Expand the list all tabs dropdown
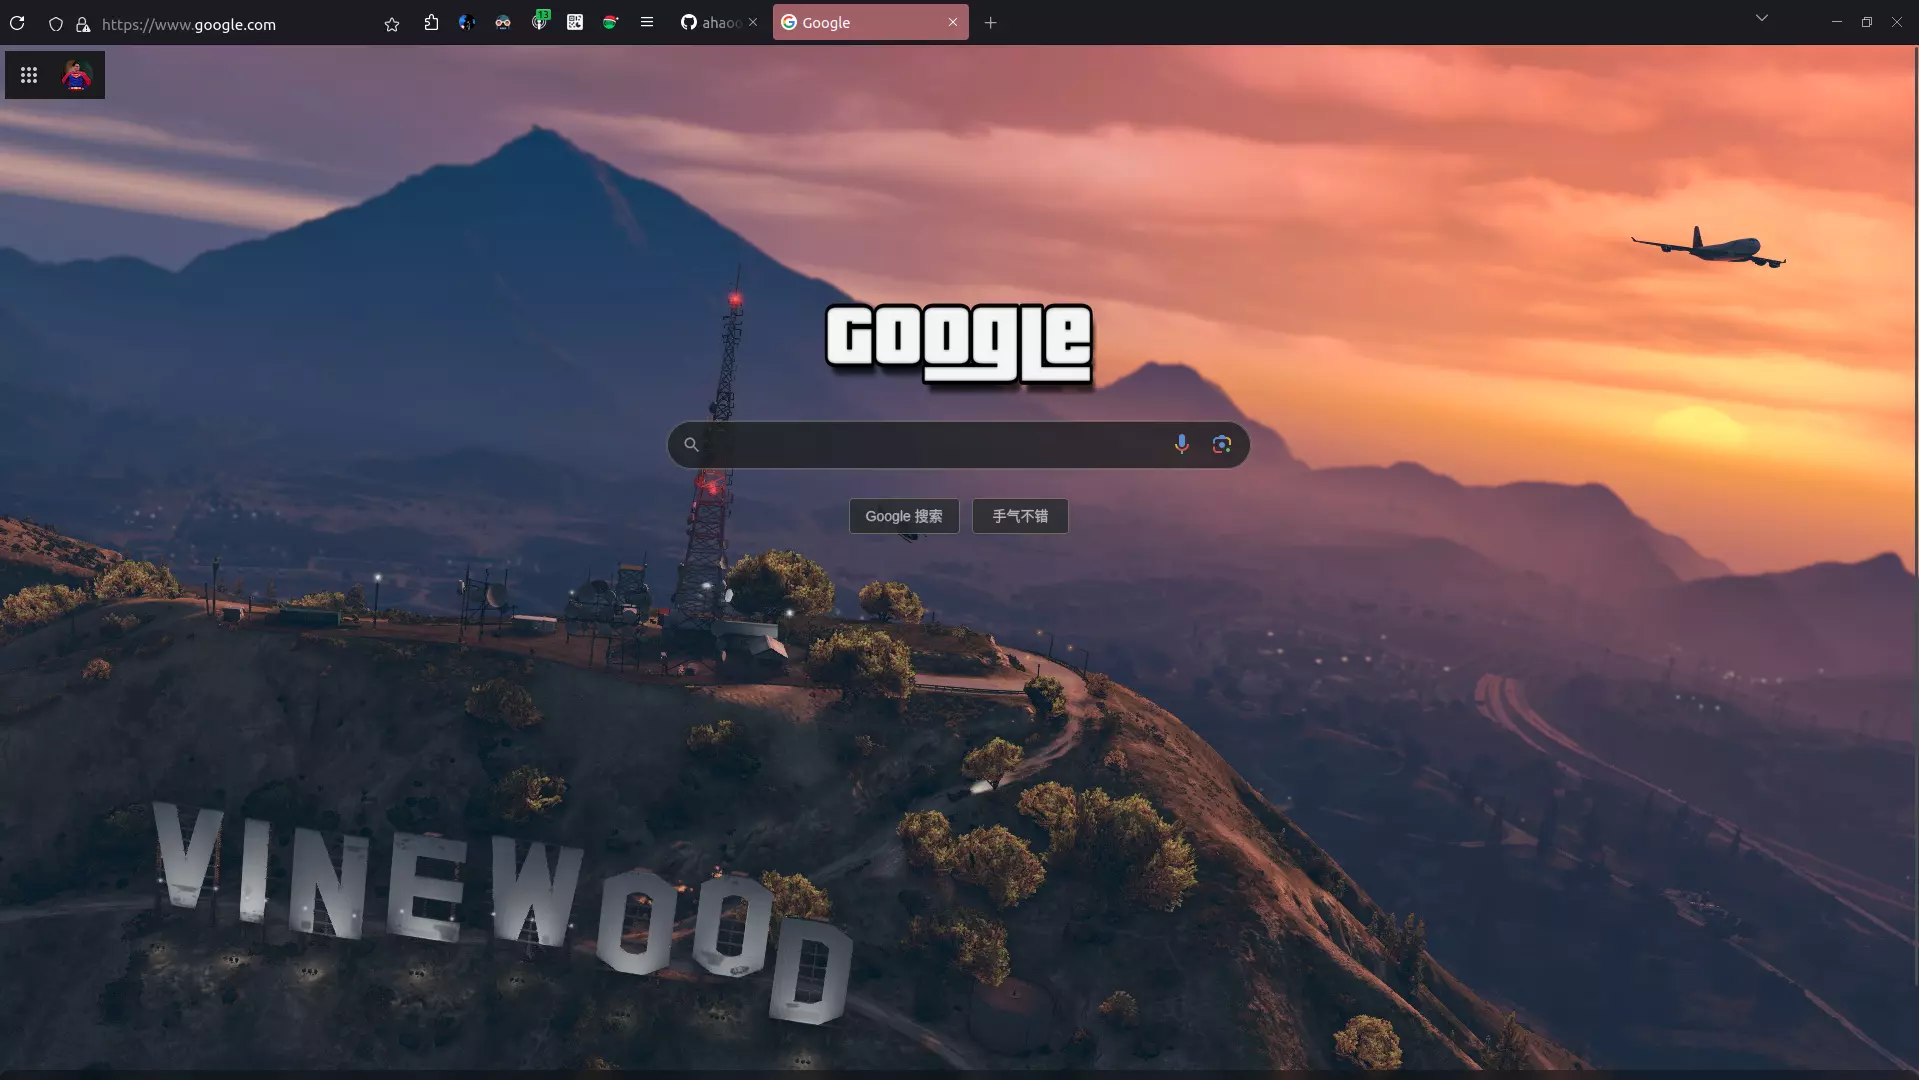This screenshot has height=1080, width=1919. tap(1762, 18)
